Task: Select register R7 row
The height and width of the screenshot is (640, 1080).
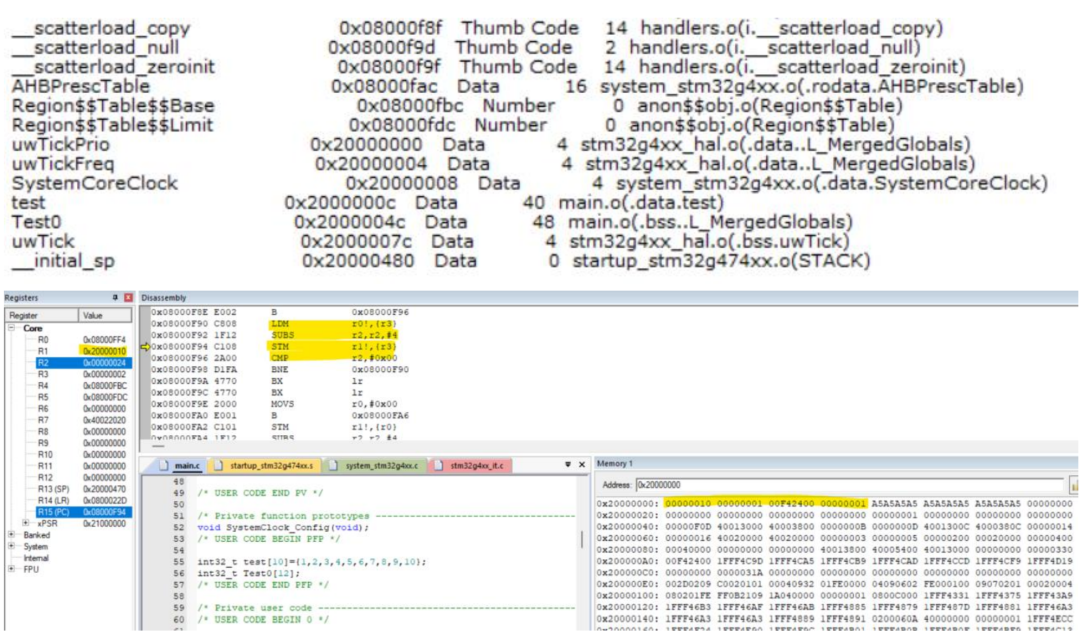Action: (84, 420)
